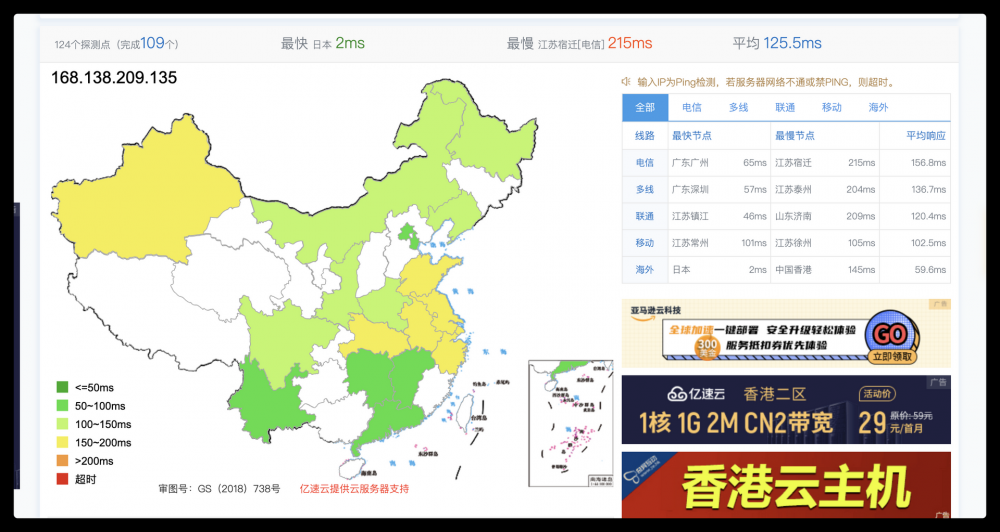Click the >200ms legend color swatch
This screenshot has width=1000, height=532.
(x=62, y=461)
